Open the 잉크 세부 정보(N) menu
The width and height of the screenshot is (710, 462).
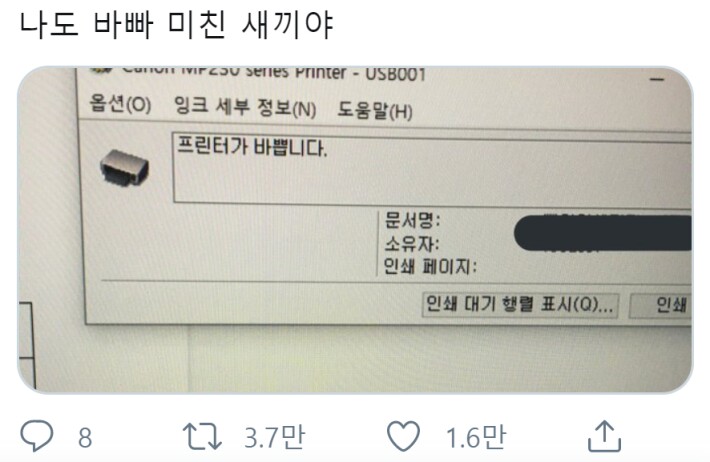coord(245,107)
